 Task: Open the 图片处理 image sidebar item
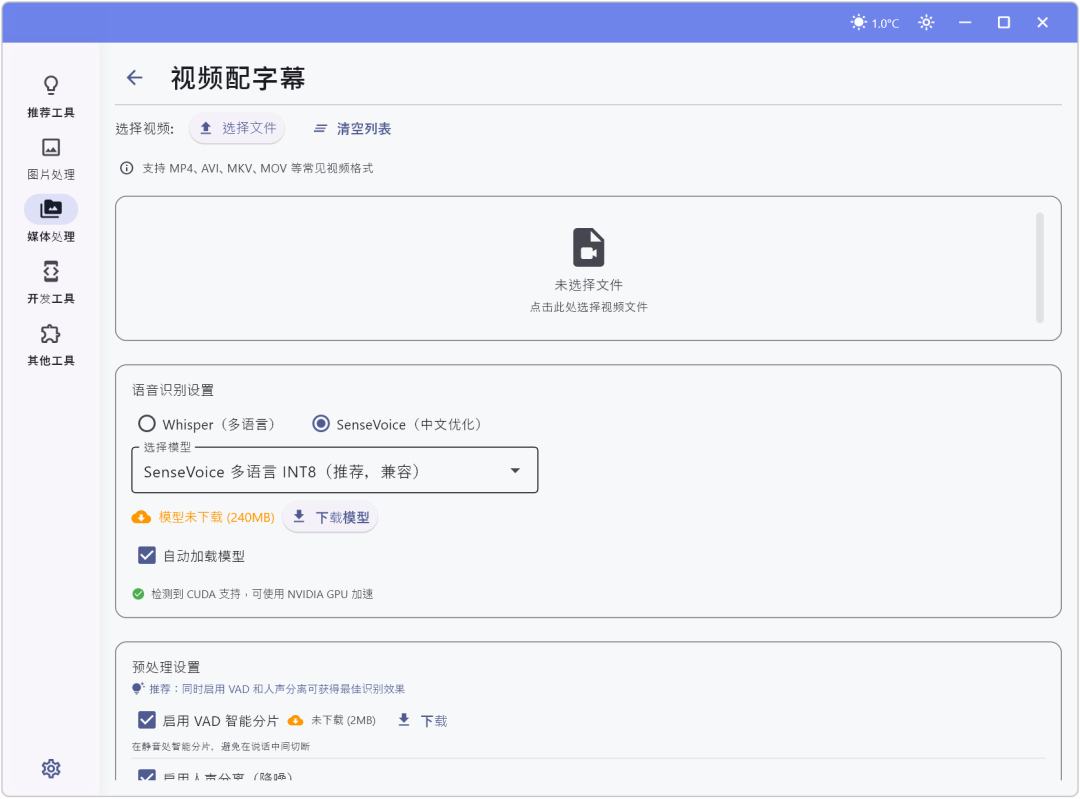51,158
